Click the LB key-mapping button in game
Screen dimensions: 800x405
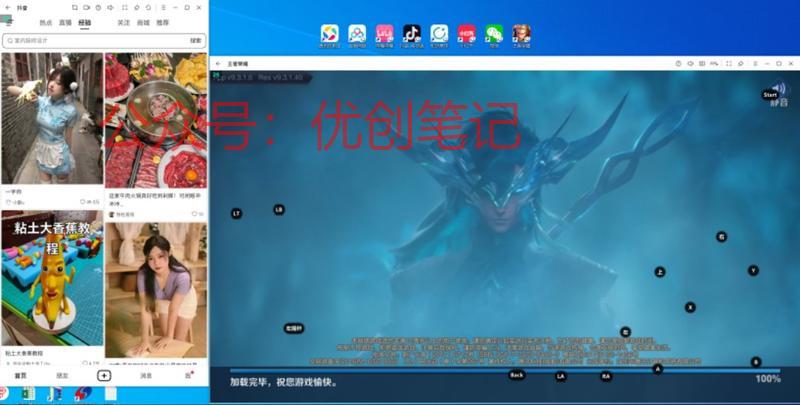(x=279, y=209)
